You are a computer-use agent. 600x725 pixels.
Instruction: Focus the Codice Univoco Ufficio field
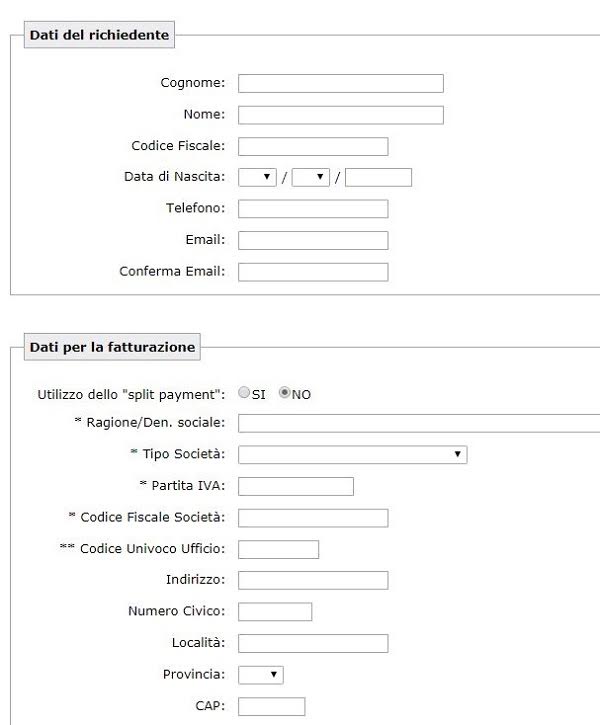[x=278, y=549]
